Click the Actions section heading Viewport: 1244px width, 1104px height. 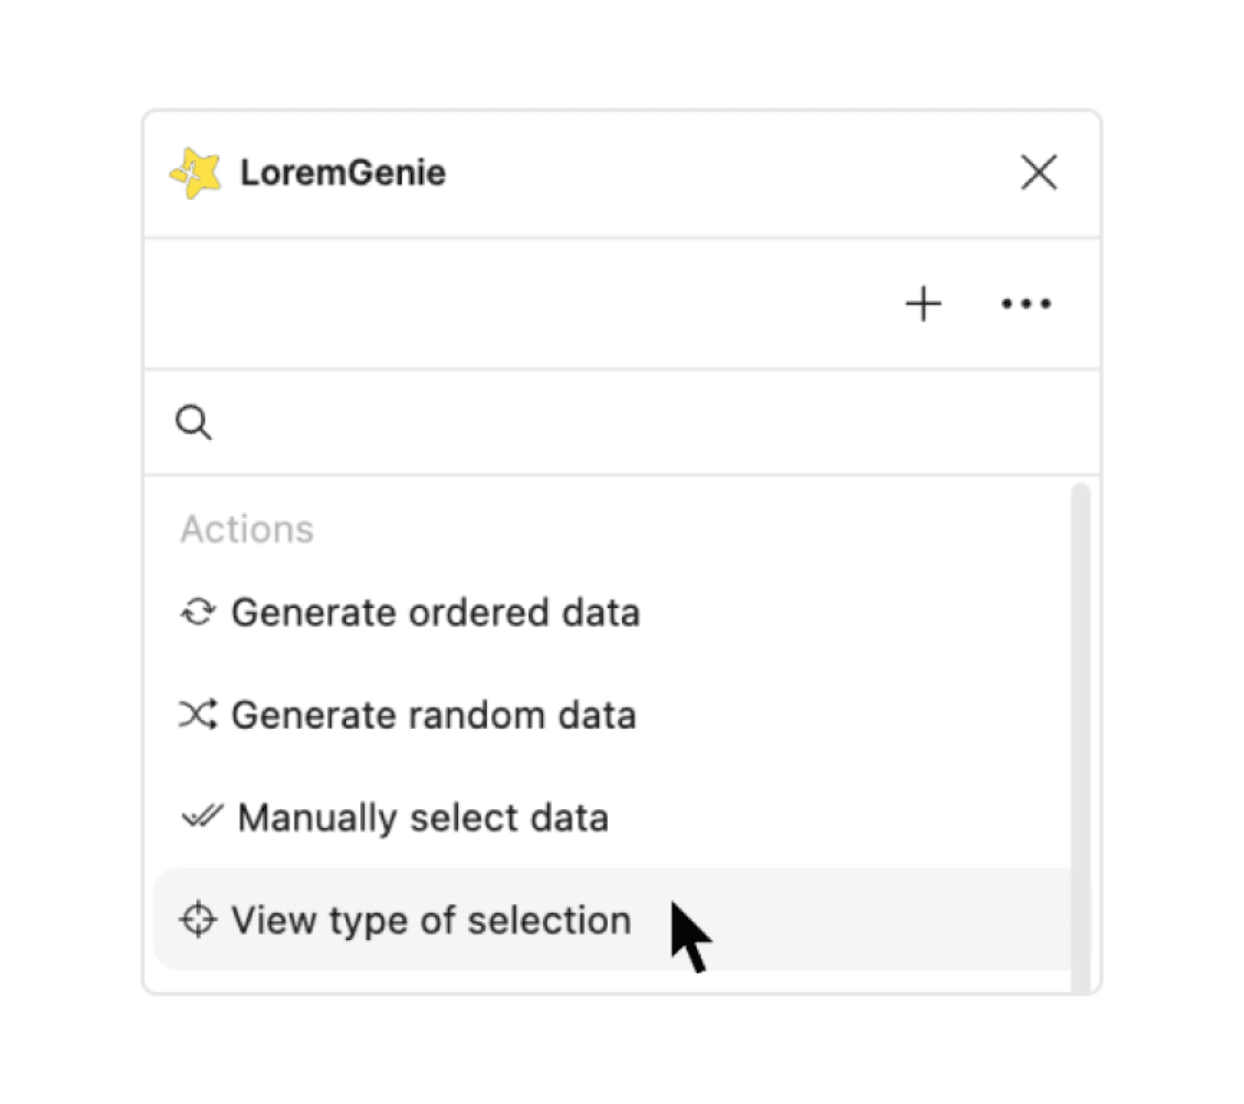[247, 529]
